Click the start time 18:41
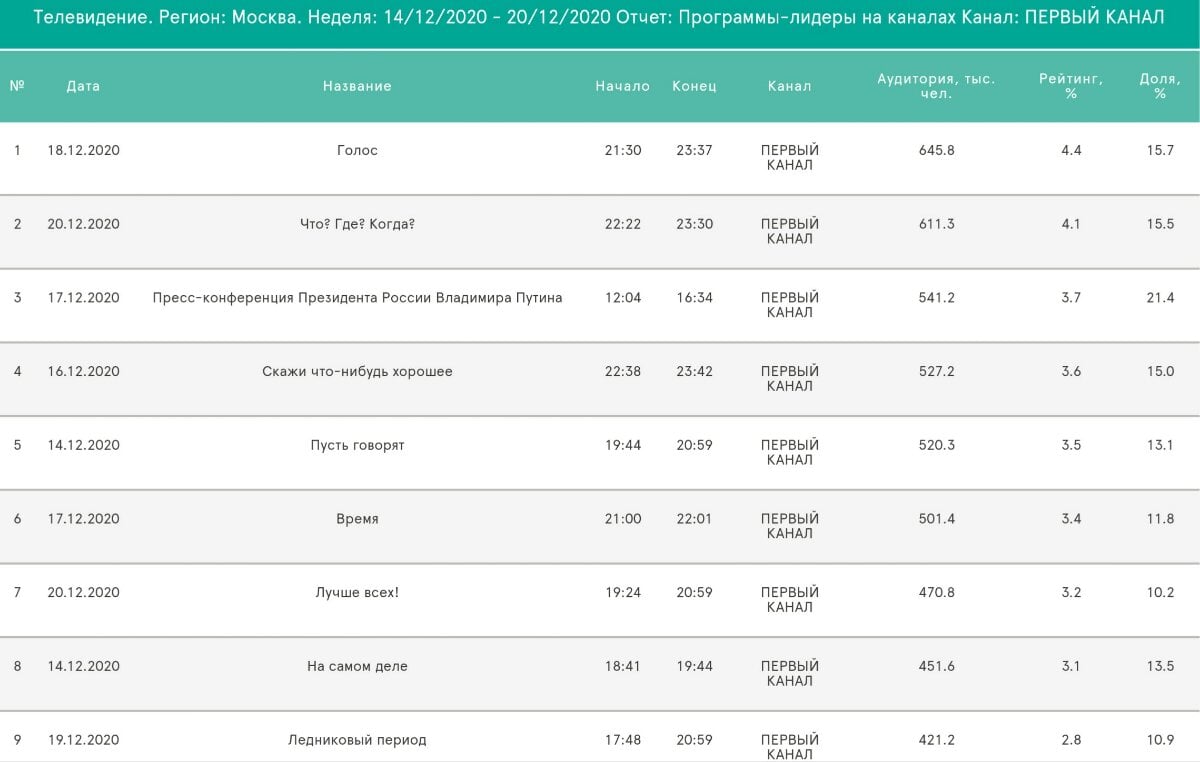The image size is (1200, 762). coord(623,667)
